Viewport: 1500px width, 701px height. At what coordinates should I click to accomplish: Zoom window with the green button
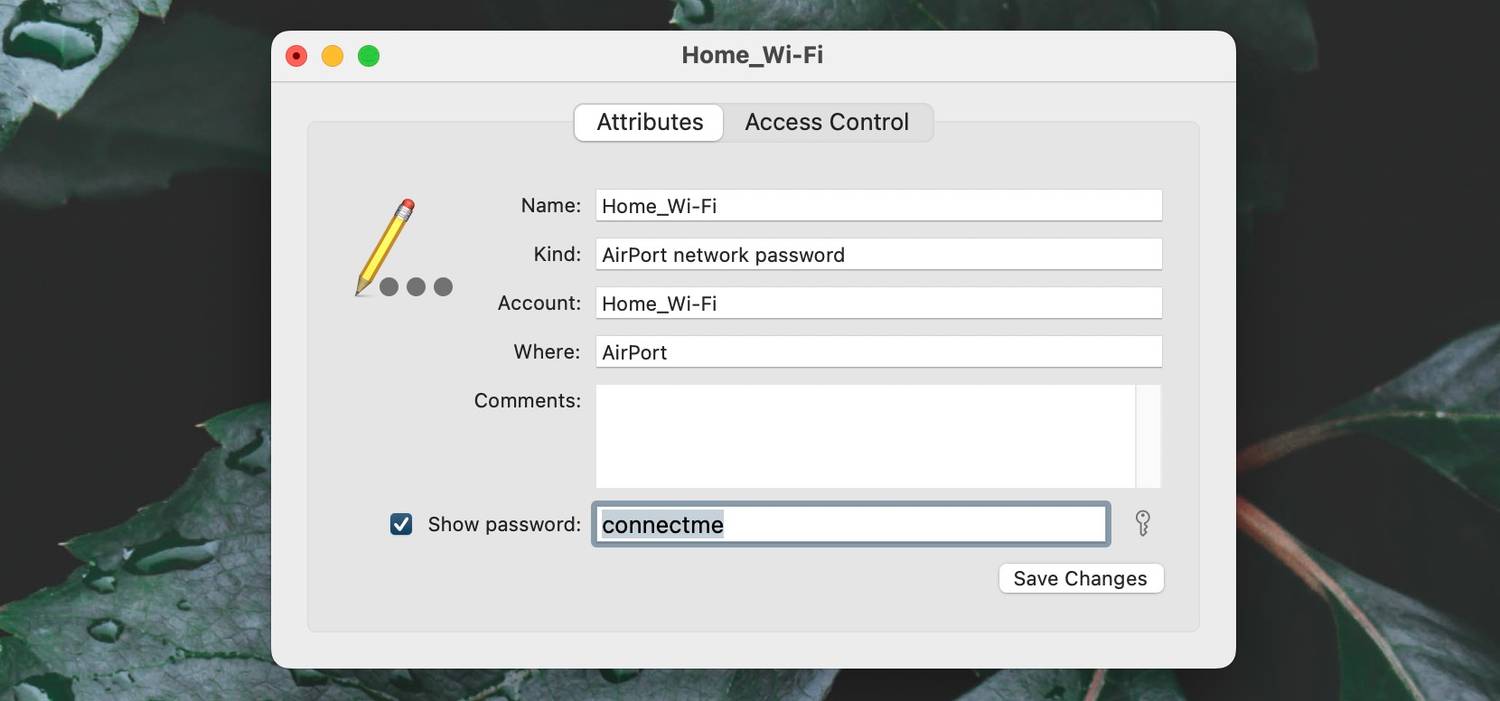point(369,56)
